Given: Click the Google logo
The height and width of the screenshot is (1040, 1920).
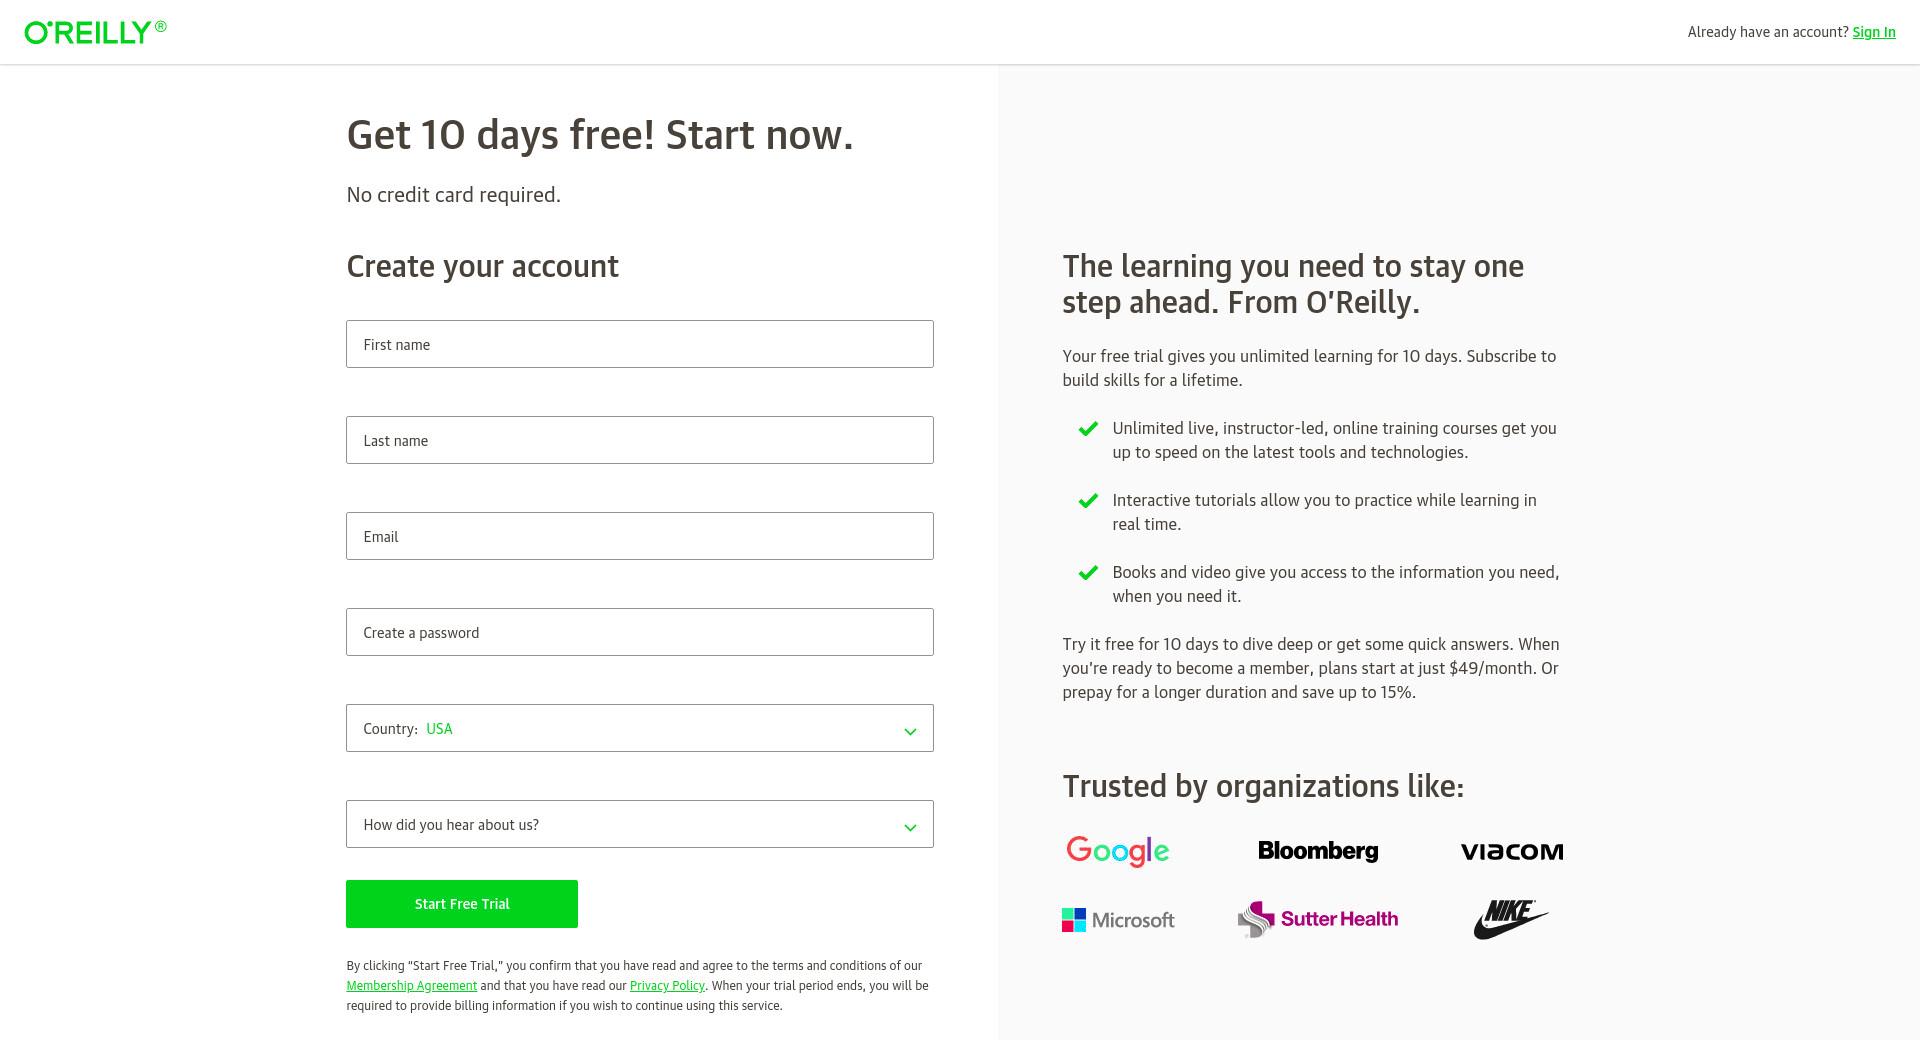Looking at the screenshot, I should tap(1118, 851).
